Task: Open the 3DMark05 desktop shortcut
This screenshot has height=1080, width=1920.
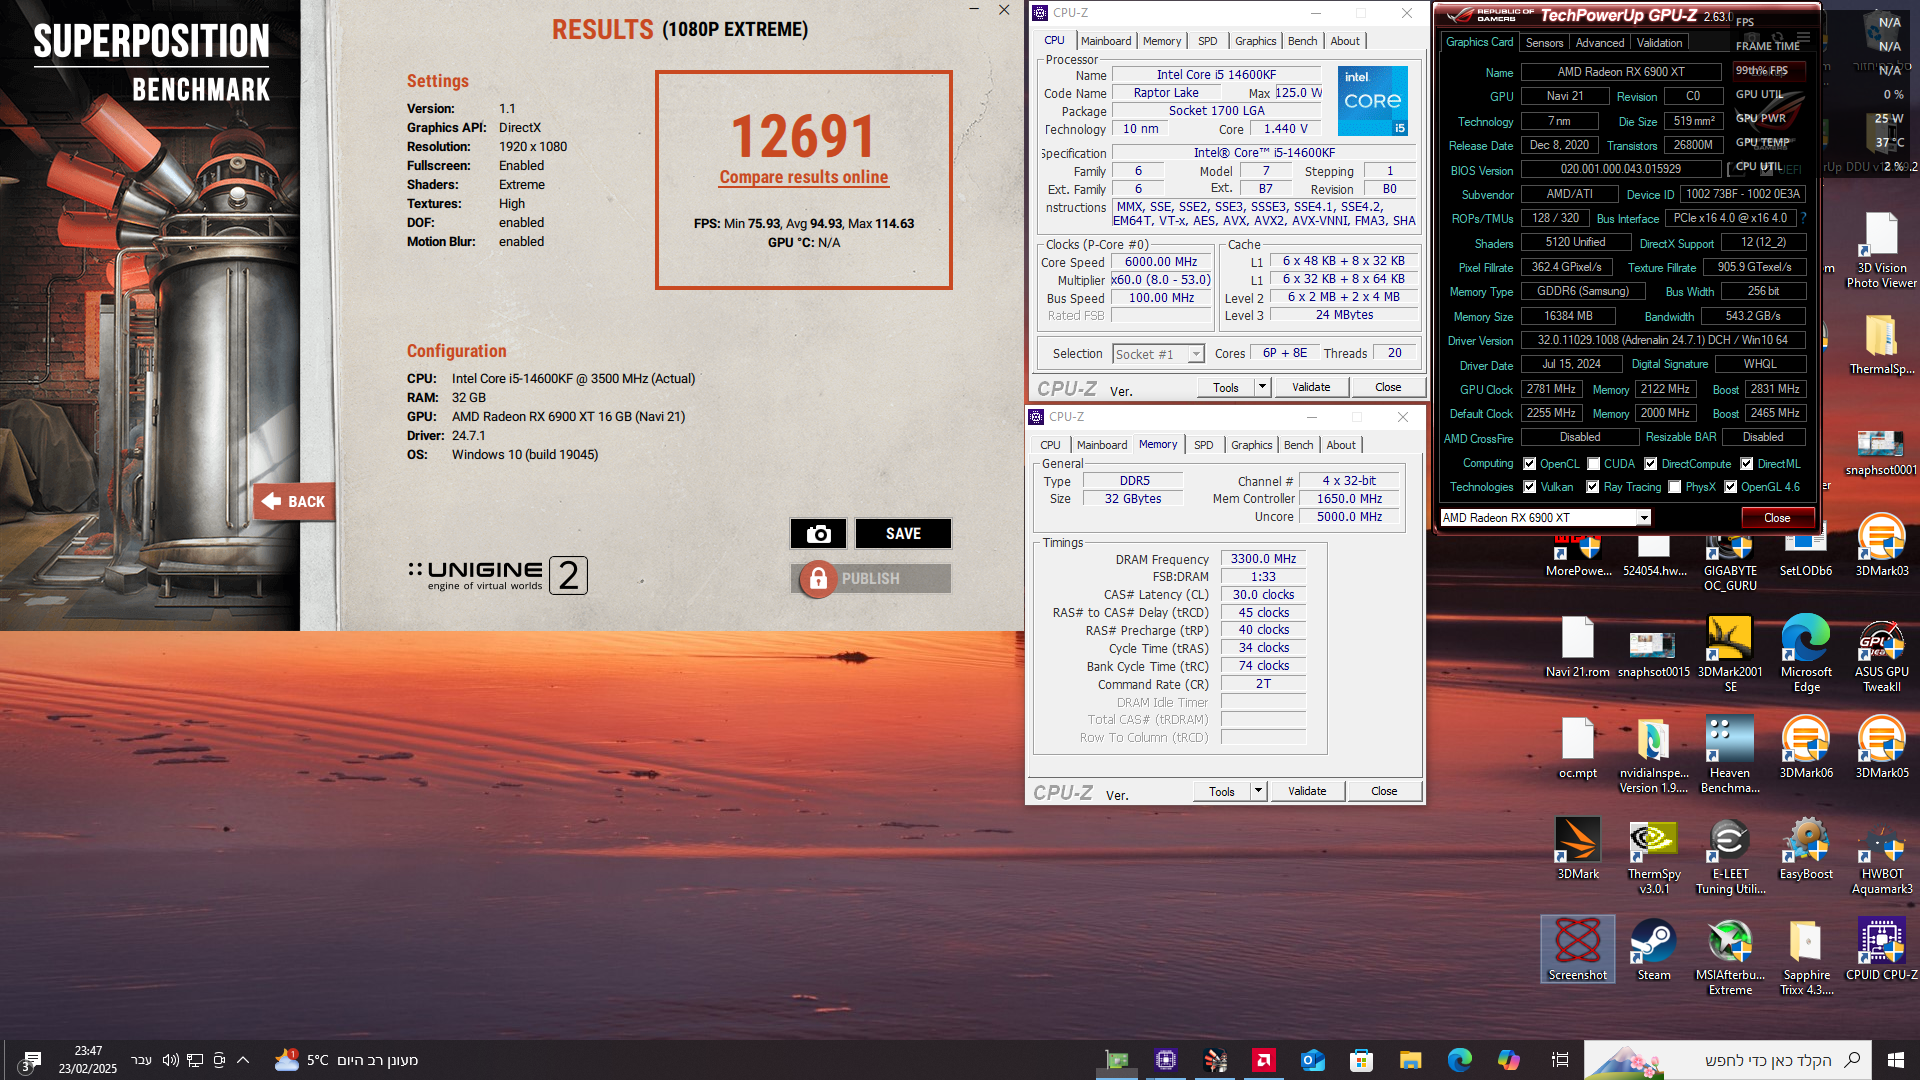Action: [x=1881, y=747]
